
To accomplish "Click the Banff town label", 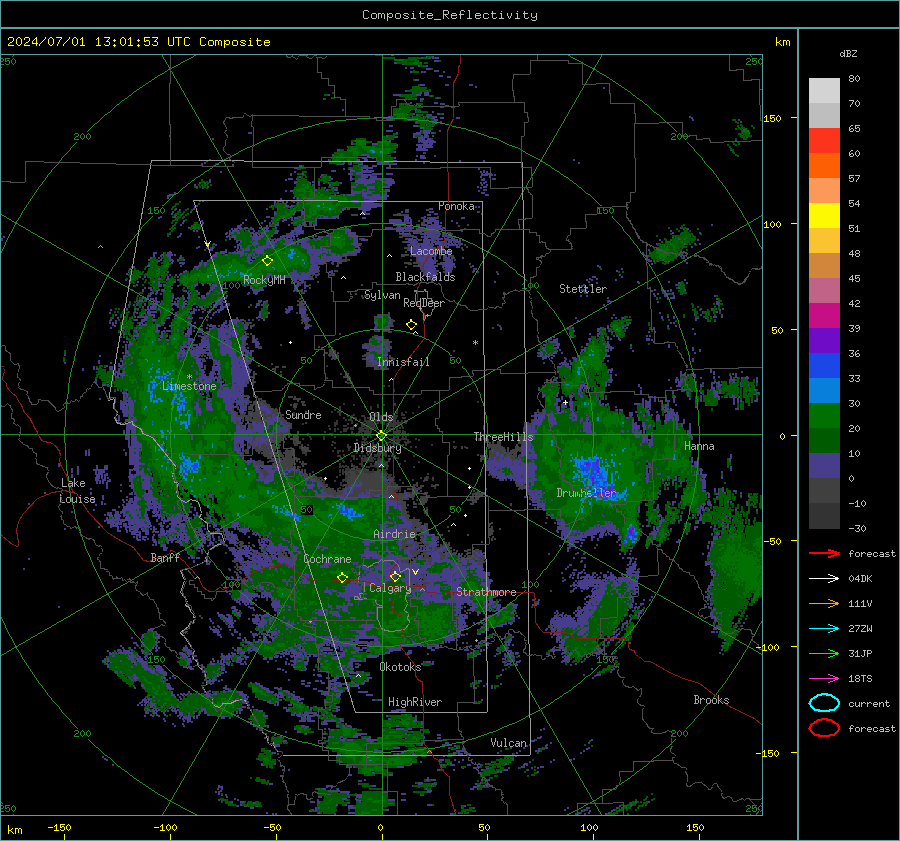I will (x=165, y=558).
